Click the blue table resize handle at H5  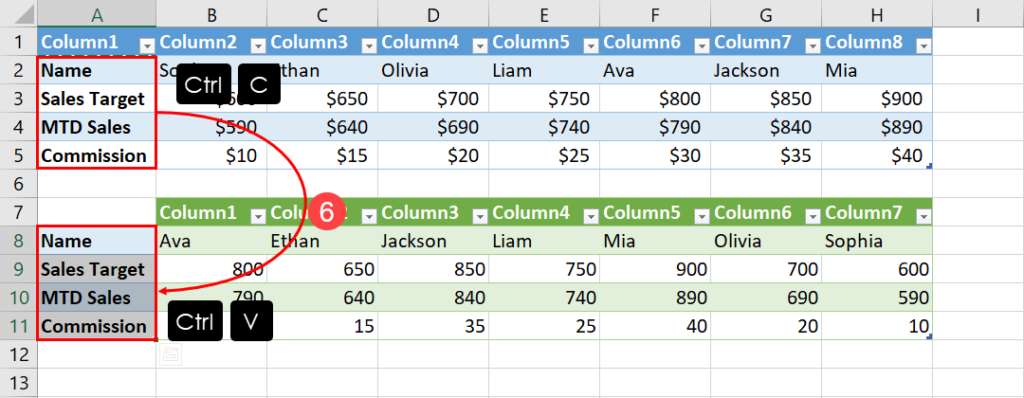(x=929, y=166)
